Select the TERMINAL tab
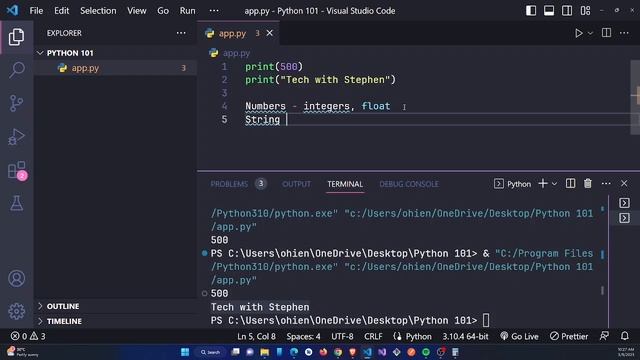This screenshot has height=360, width=640. click(345, 184)
